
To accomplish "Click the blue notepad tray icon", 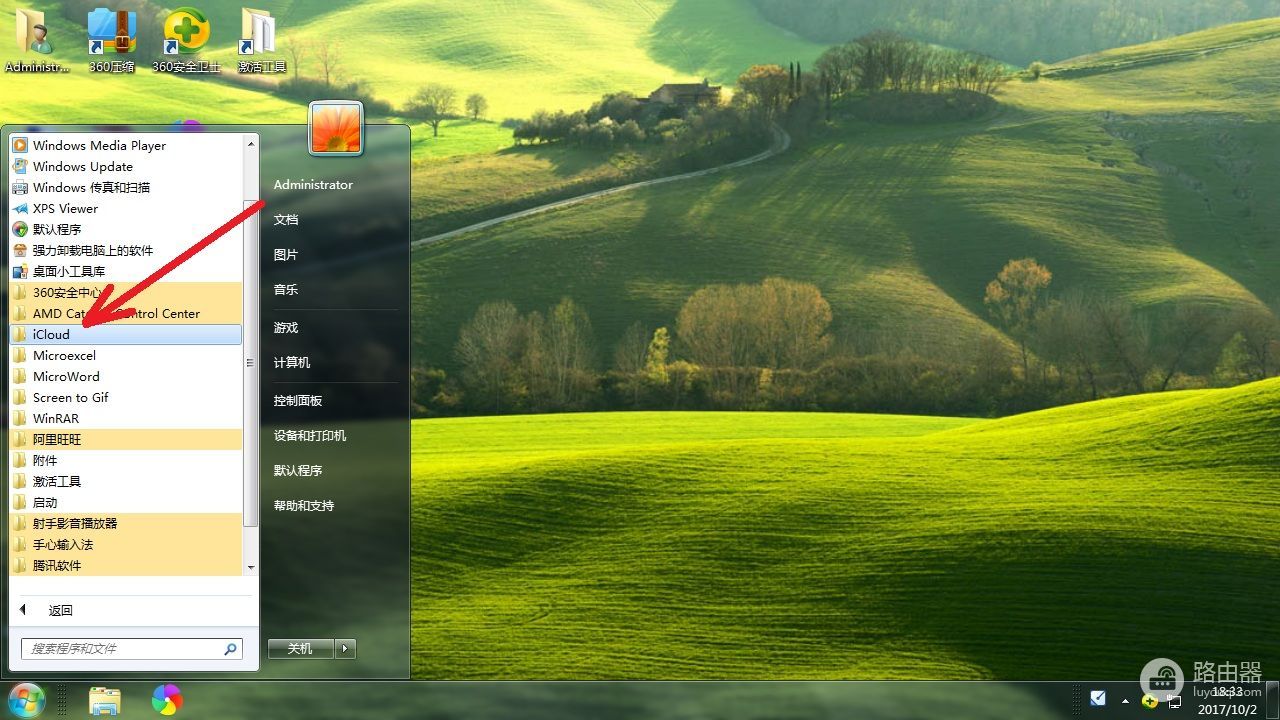I will 1098,698.
